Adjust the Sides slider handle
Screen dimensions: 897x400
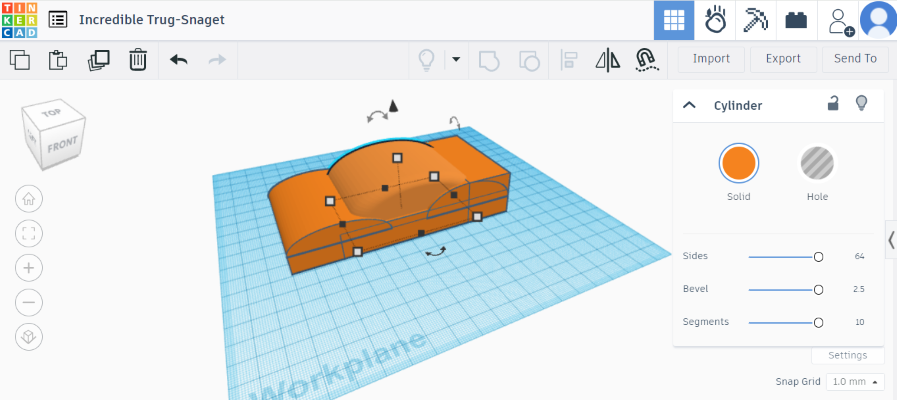[818, 257]
